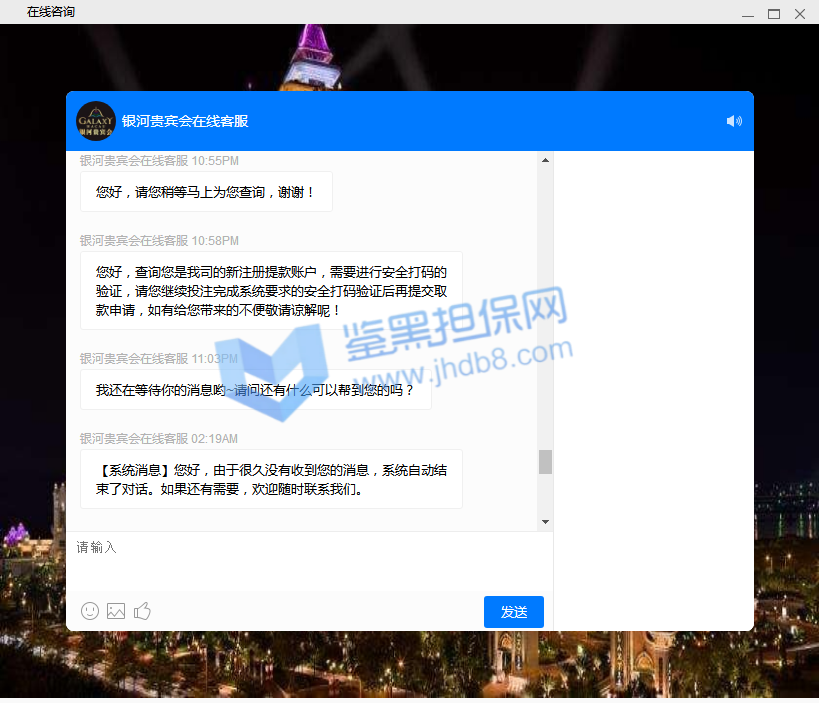Click the image upload icon
Viewport: 819px width, 703px height.
pyautogui.click(x=116, y=611)
